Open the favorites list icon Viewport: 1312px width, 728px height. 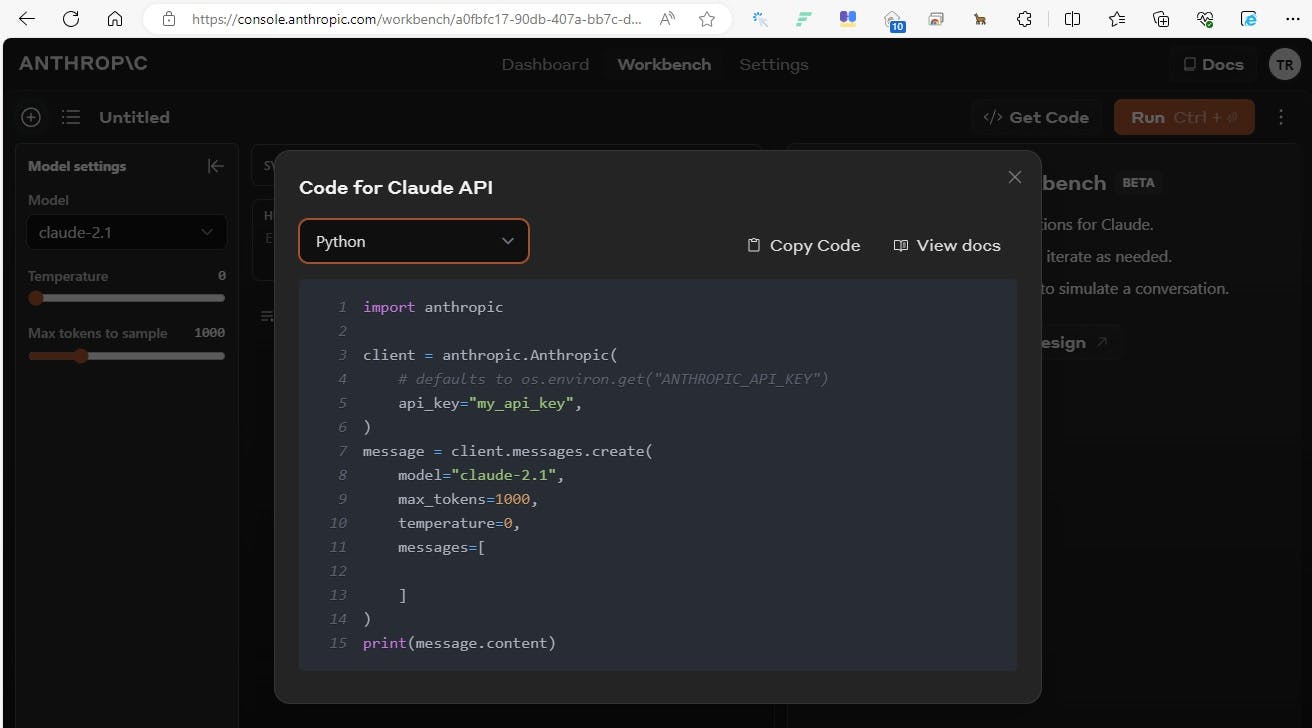pyautogui.click(x=1116, y=18)
